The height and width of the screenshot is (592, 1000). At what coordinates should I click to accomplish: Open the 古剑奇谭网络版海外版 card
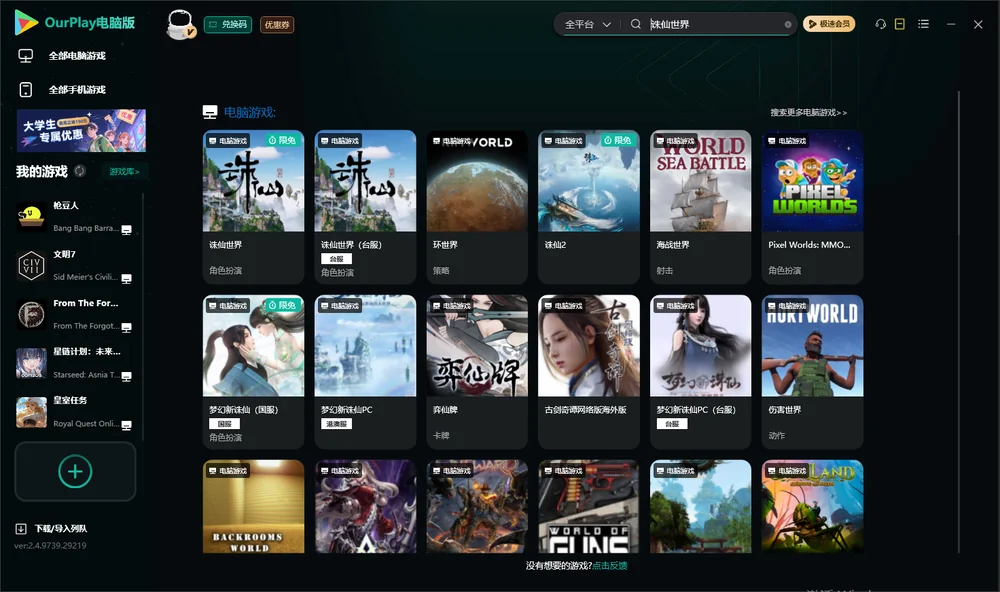tap(589, 372)
